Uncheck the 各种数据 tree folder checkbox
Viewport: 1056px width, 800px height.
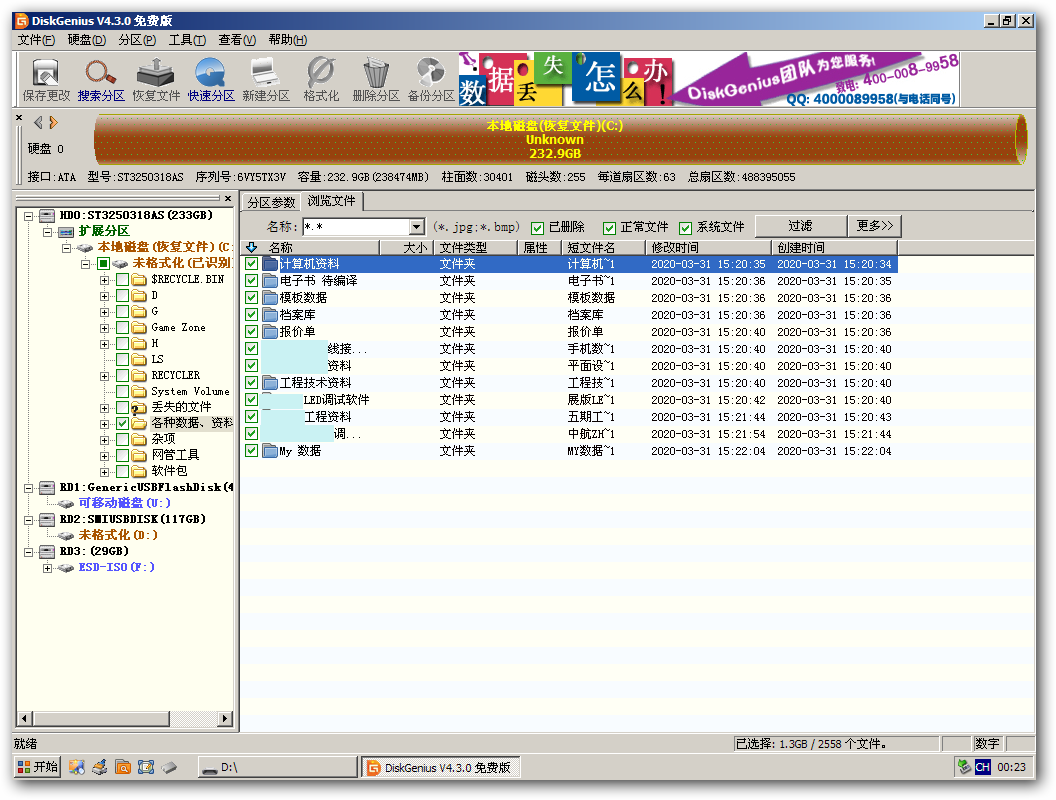point(123,424)
